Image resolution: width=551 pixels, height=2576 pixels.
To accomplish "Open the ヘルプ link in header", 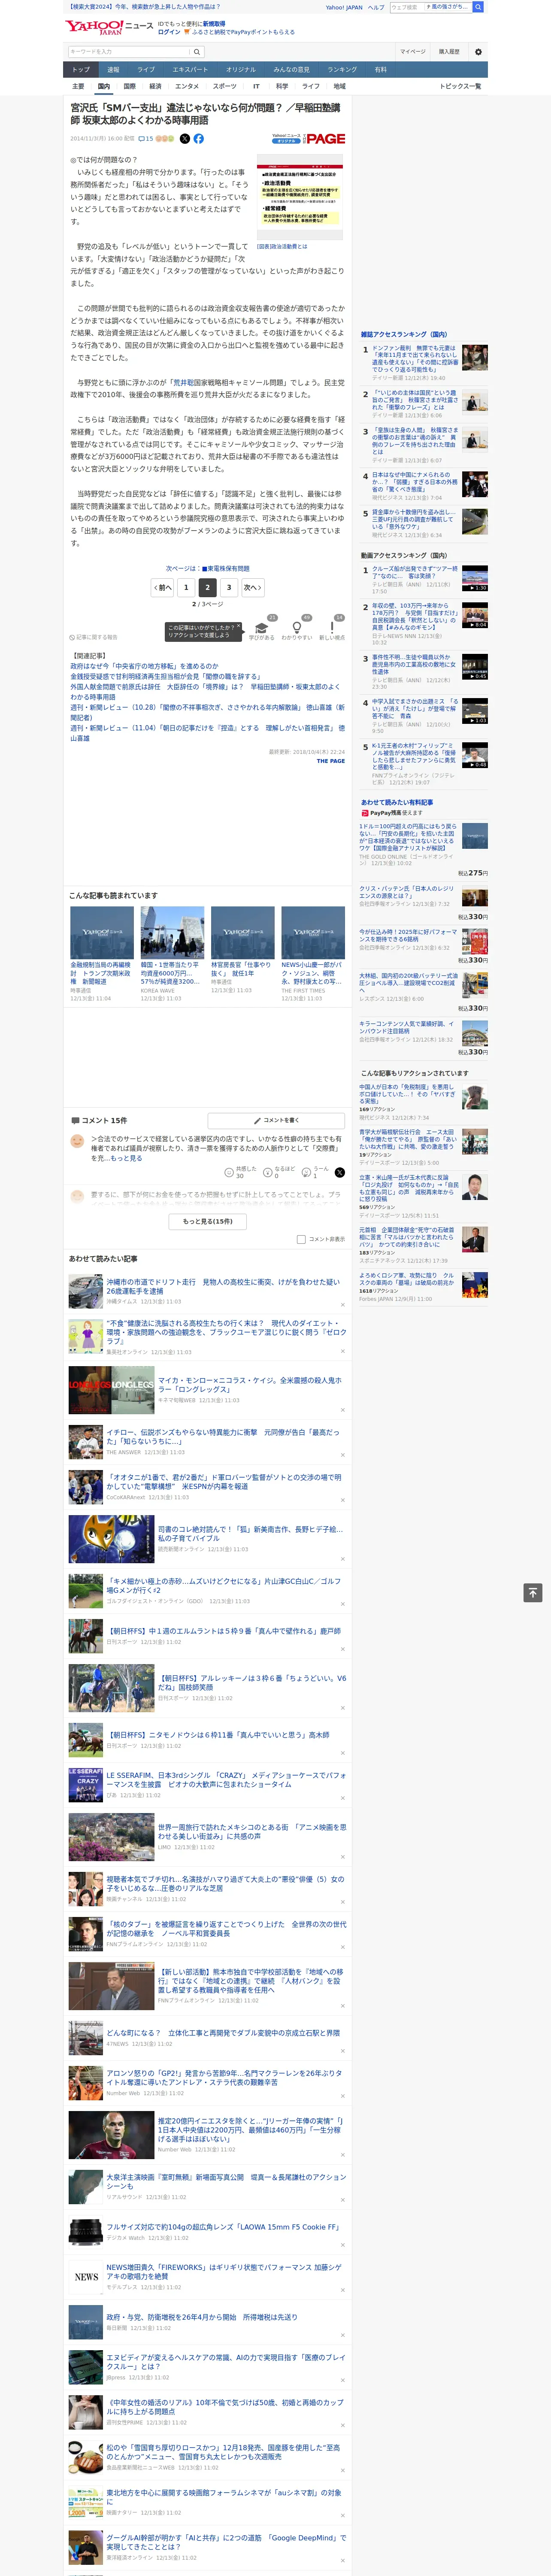I will pos(376,7).
